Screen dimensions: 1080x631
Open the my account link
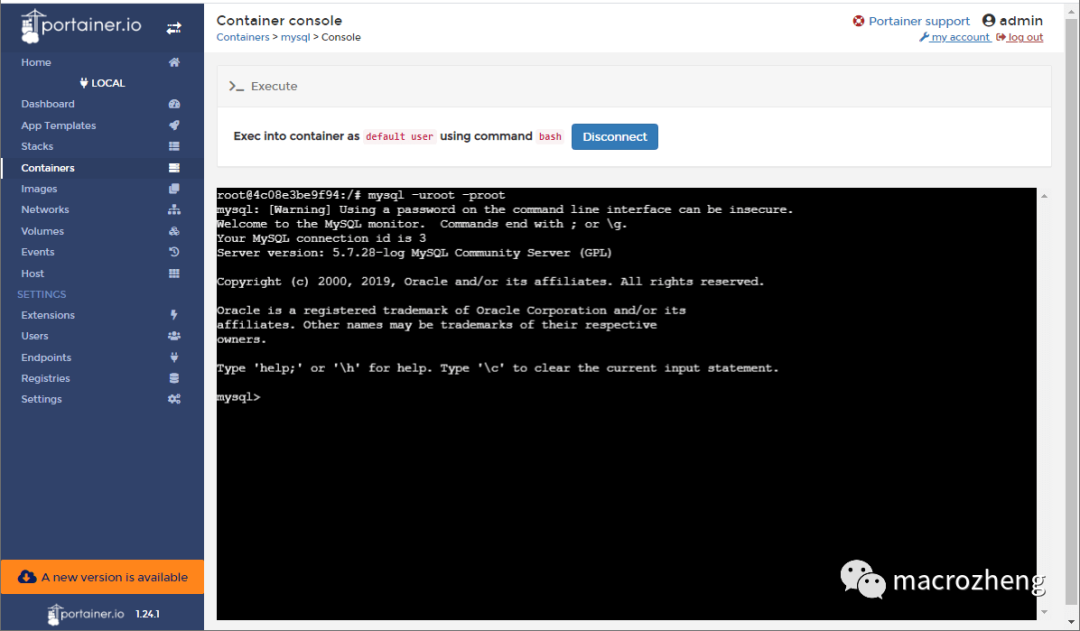coord(960,37)
